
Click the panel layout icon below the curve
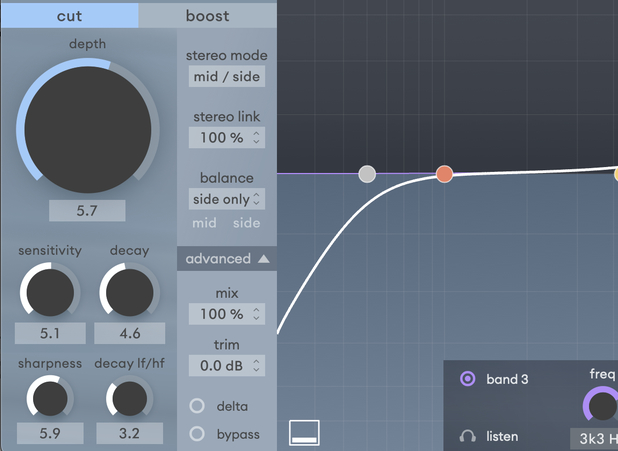click(x=304, y=432)
